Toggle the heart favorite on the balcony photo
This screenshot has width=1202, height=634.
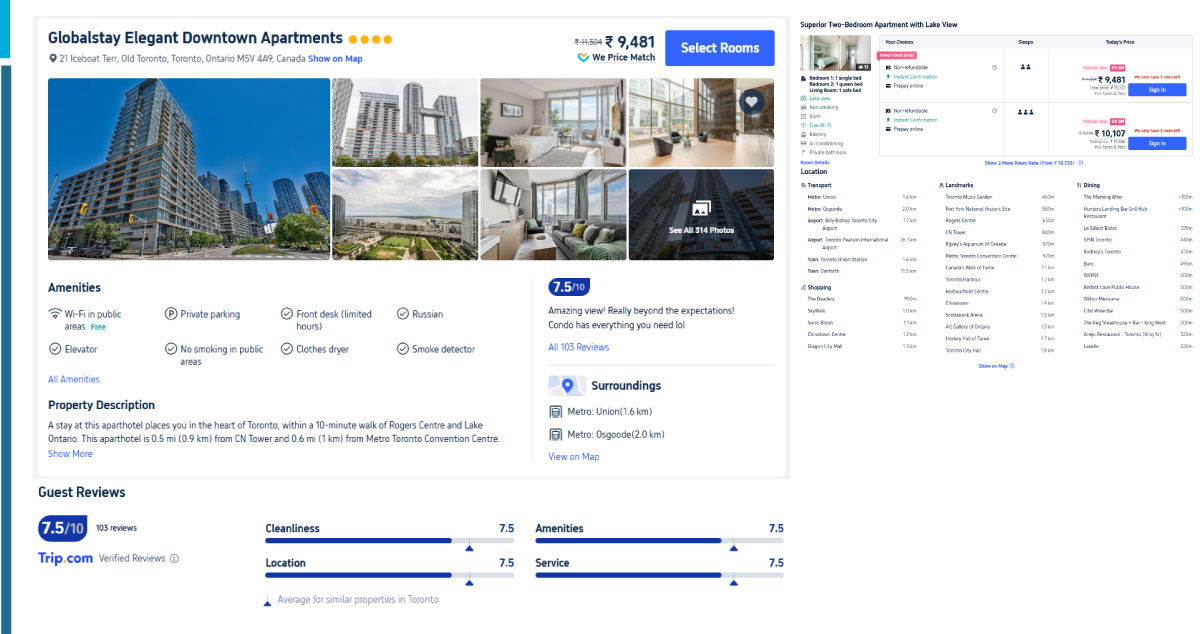[x=752, y=102]
